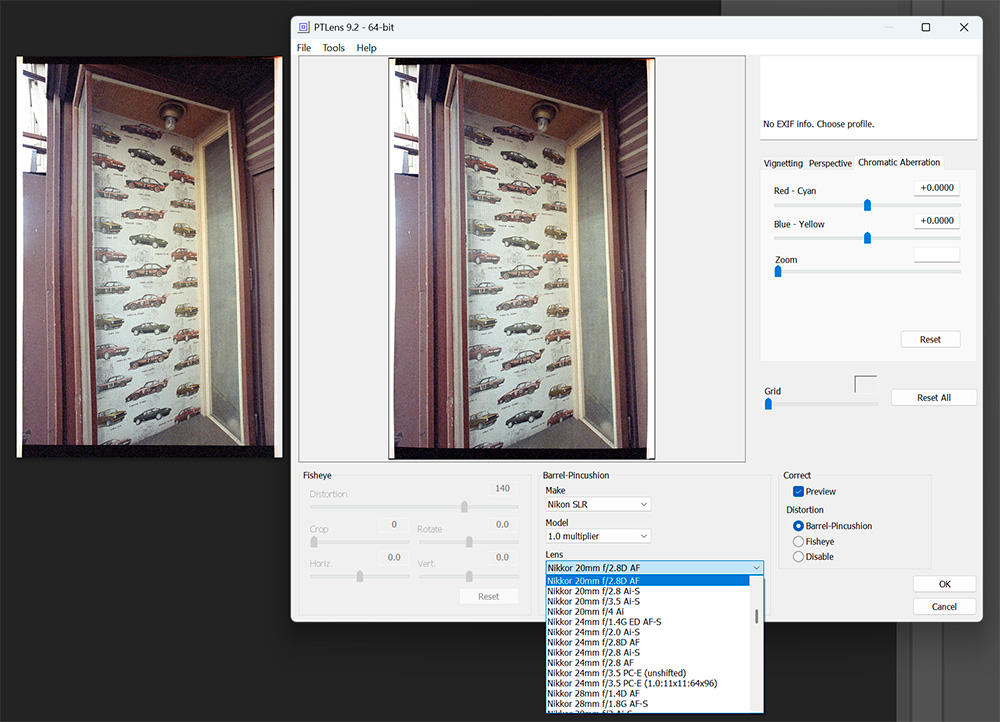Pick Nikkor 24mm f/2.0 Ai-S lens

click(647, 632)
